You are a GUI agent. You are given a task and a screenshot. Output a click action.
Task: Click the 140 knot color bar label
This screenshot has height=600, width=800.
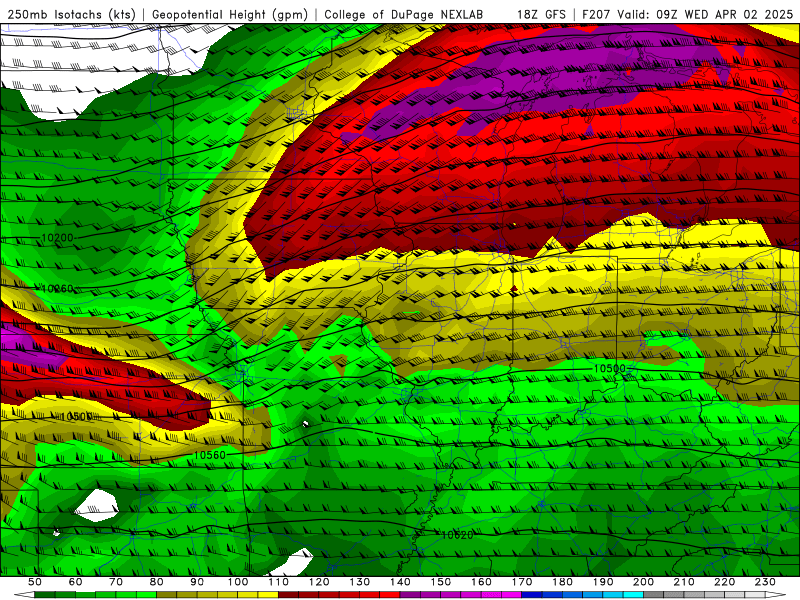[x=400, y=582]
